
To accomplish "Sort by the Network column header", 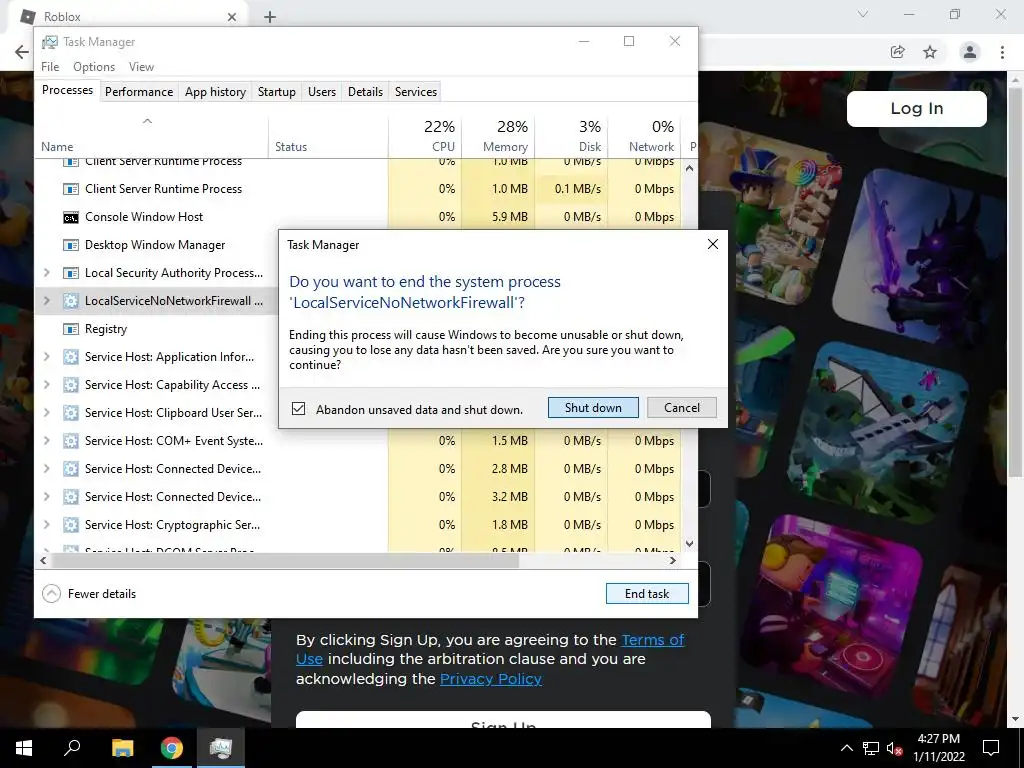I will (x=645, y=136).
